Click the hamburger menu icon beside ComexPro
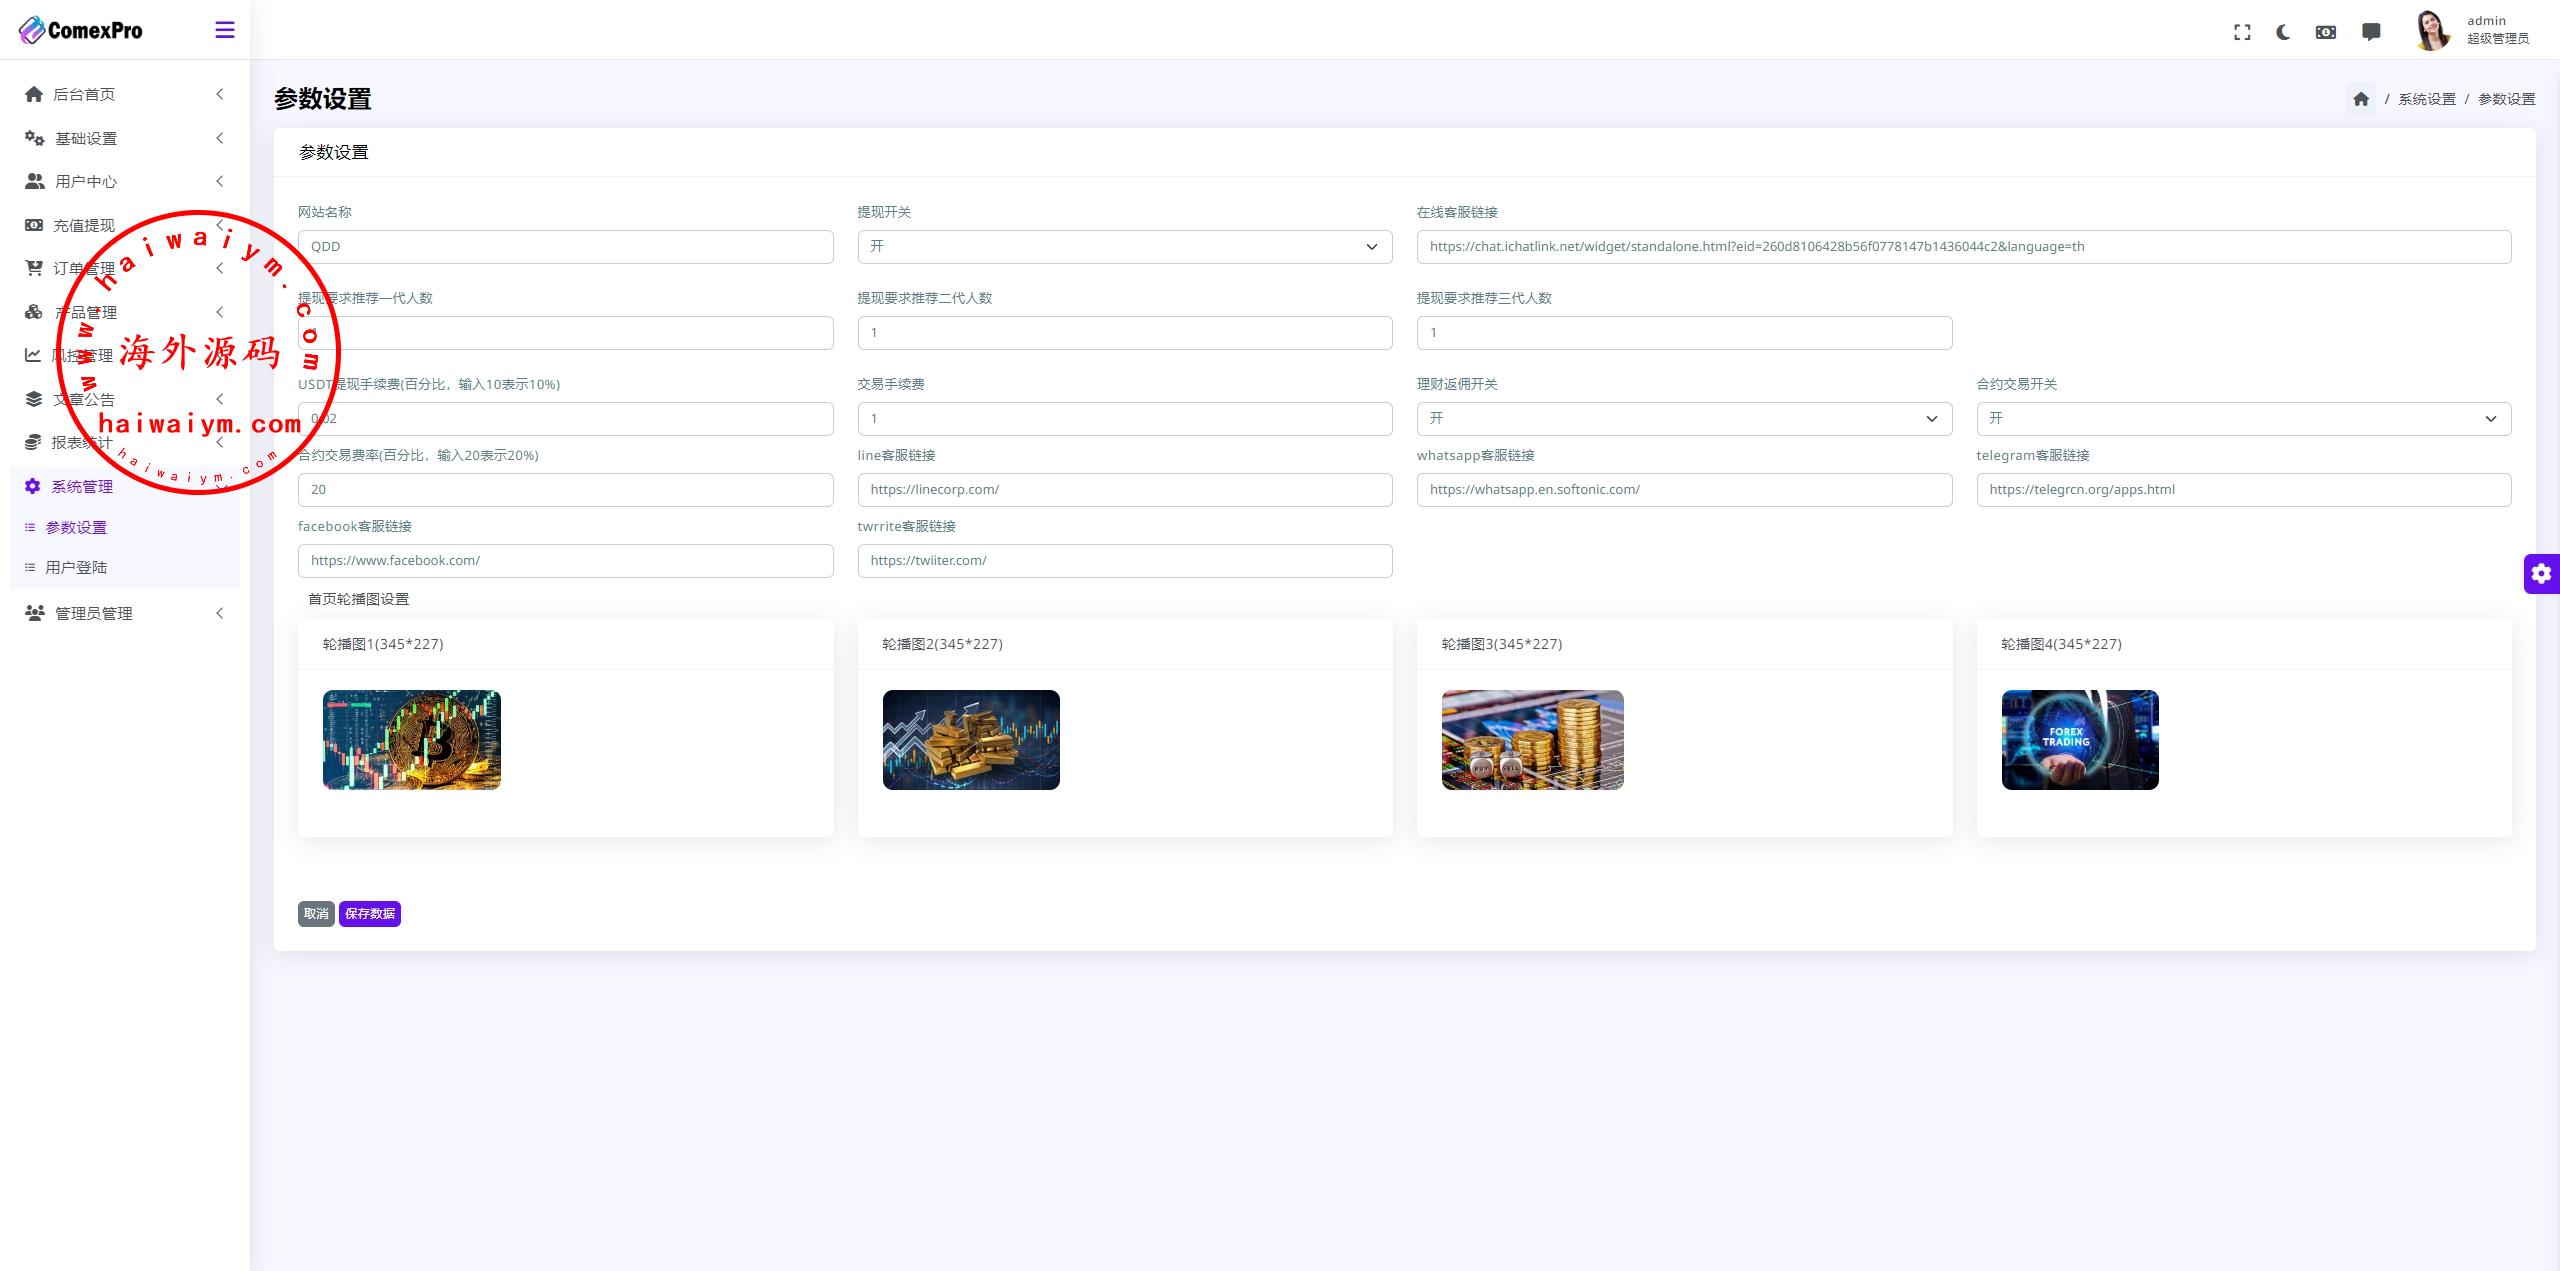The image size is (2560, 1271). (x=225, y=30)
